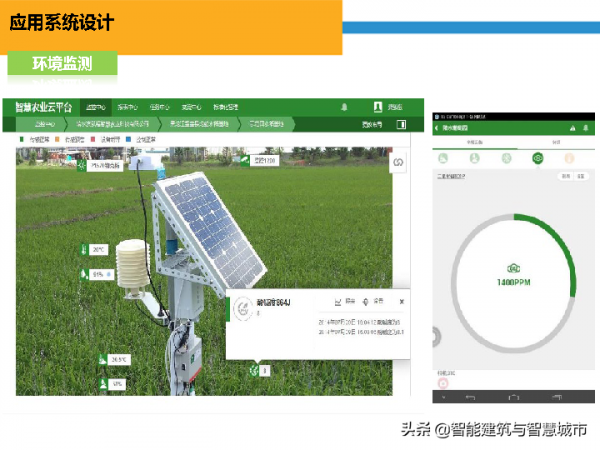
Task: Click the camera marker icon on field photo
Action: click(245, 160)
